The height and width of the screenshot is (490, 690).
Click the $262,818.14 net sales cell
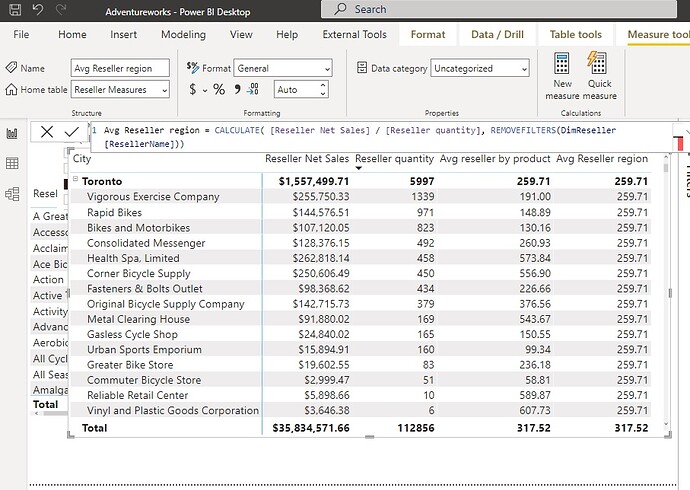[x=320, y=258]
